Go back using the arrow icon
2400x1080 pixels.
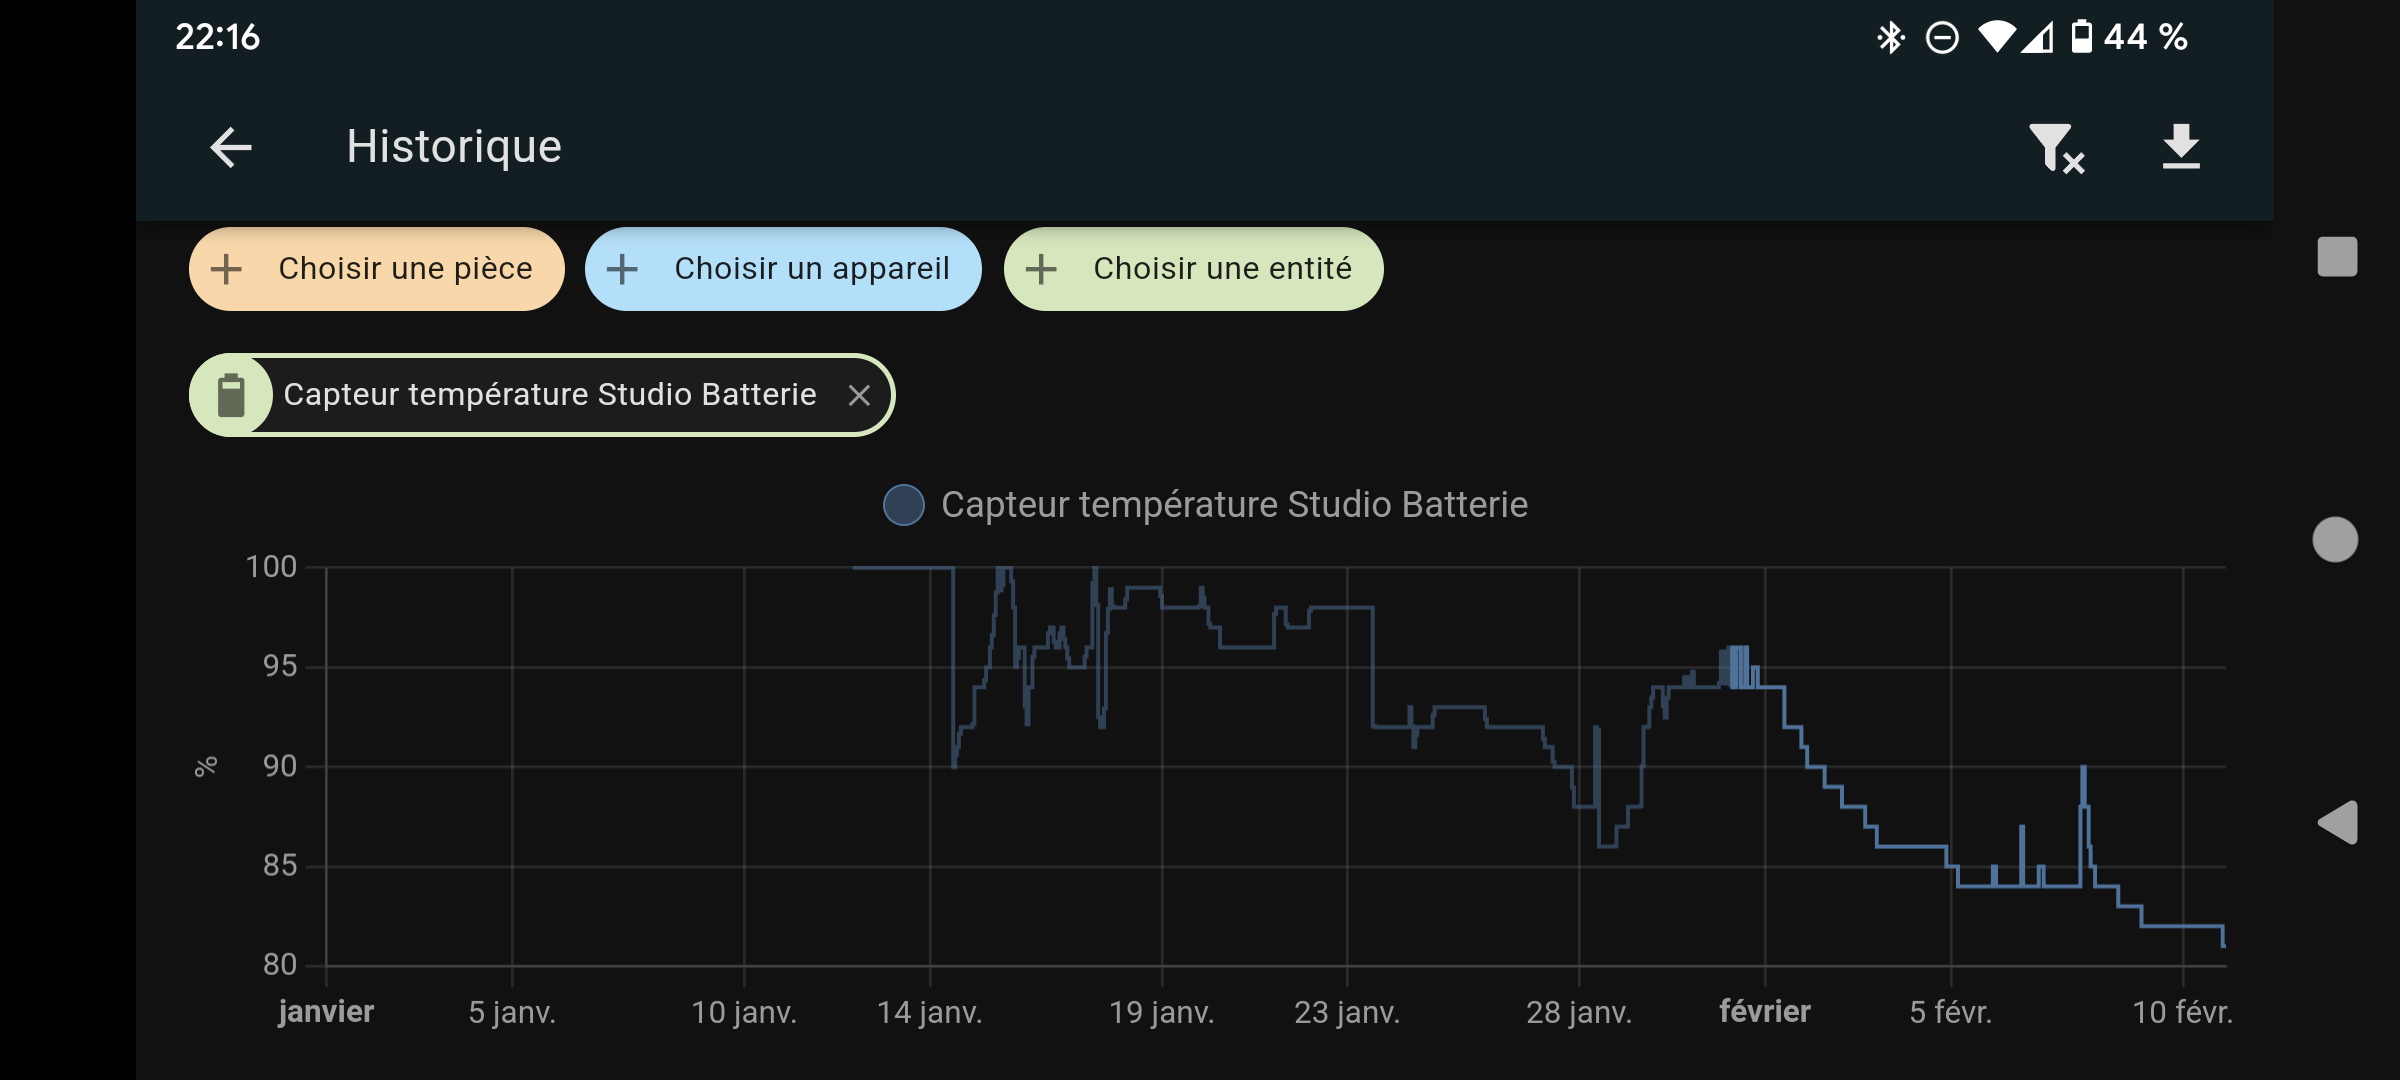(x=231, y=148)
